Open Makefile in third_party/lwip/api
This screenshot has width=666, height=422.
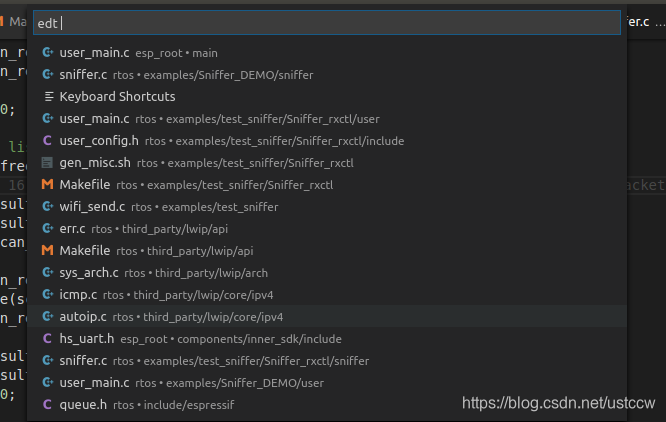coord(327,251)
